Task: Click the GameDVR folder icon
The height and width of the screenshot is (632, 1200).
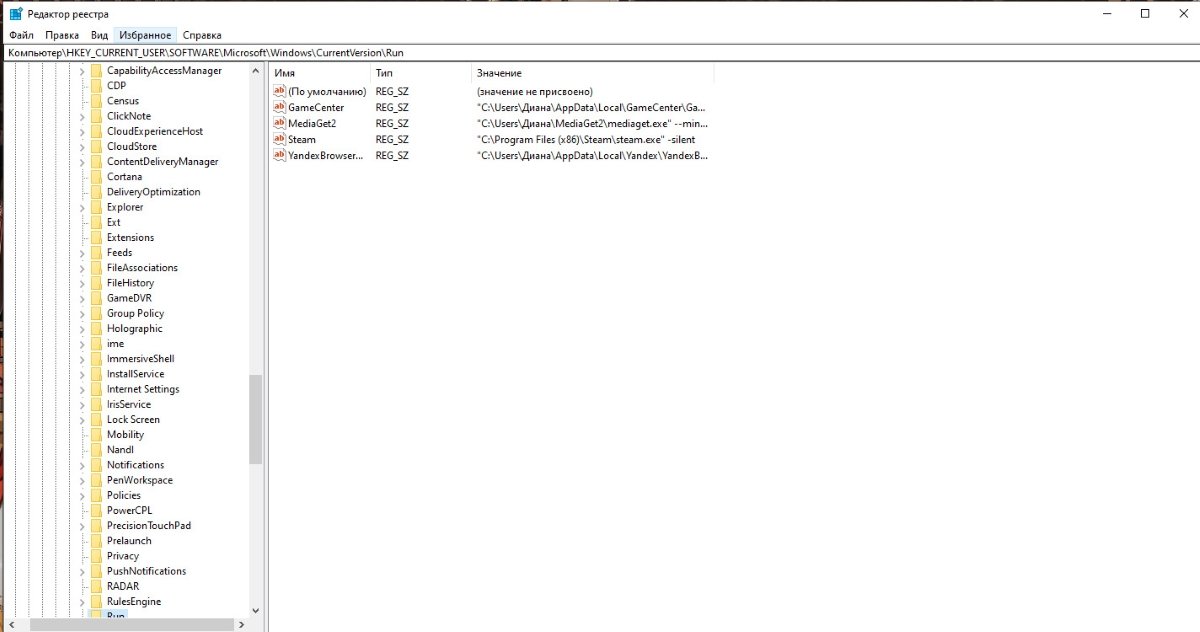Action: tap(96, 298)
